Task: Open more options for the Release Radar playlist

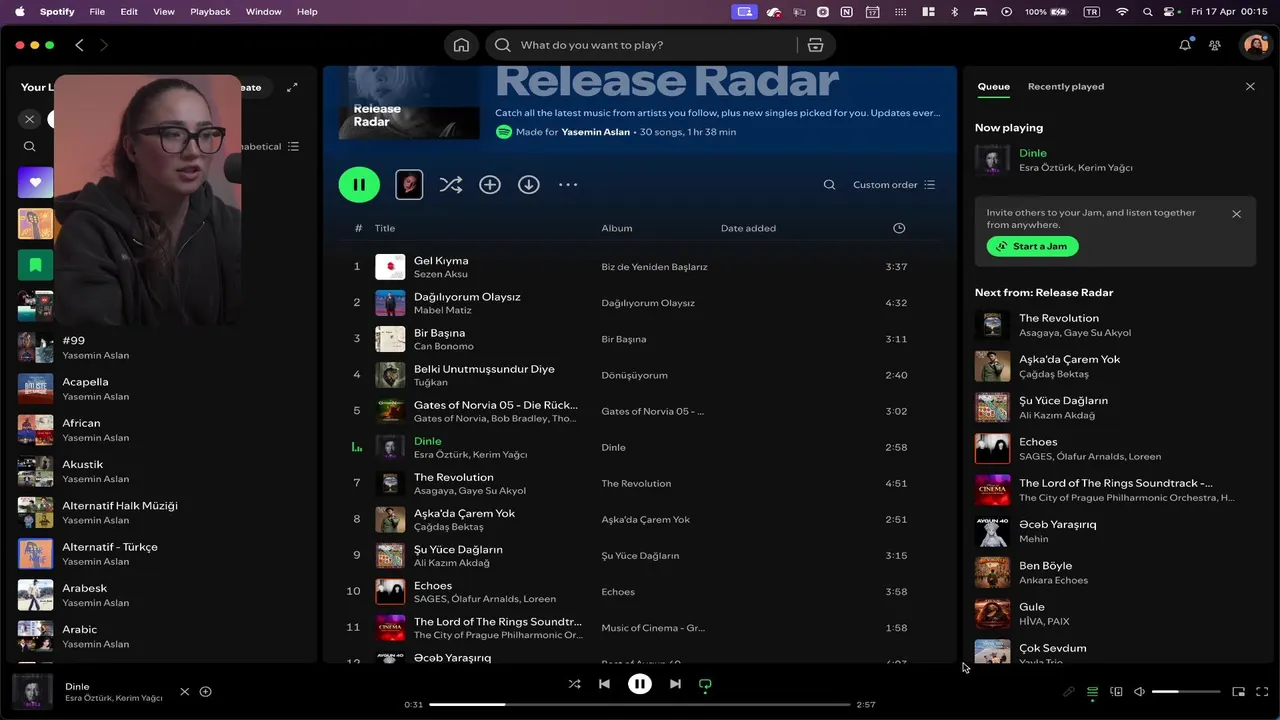Action: pyautogui.click(x=568, y=185)
